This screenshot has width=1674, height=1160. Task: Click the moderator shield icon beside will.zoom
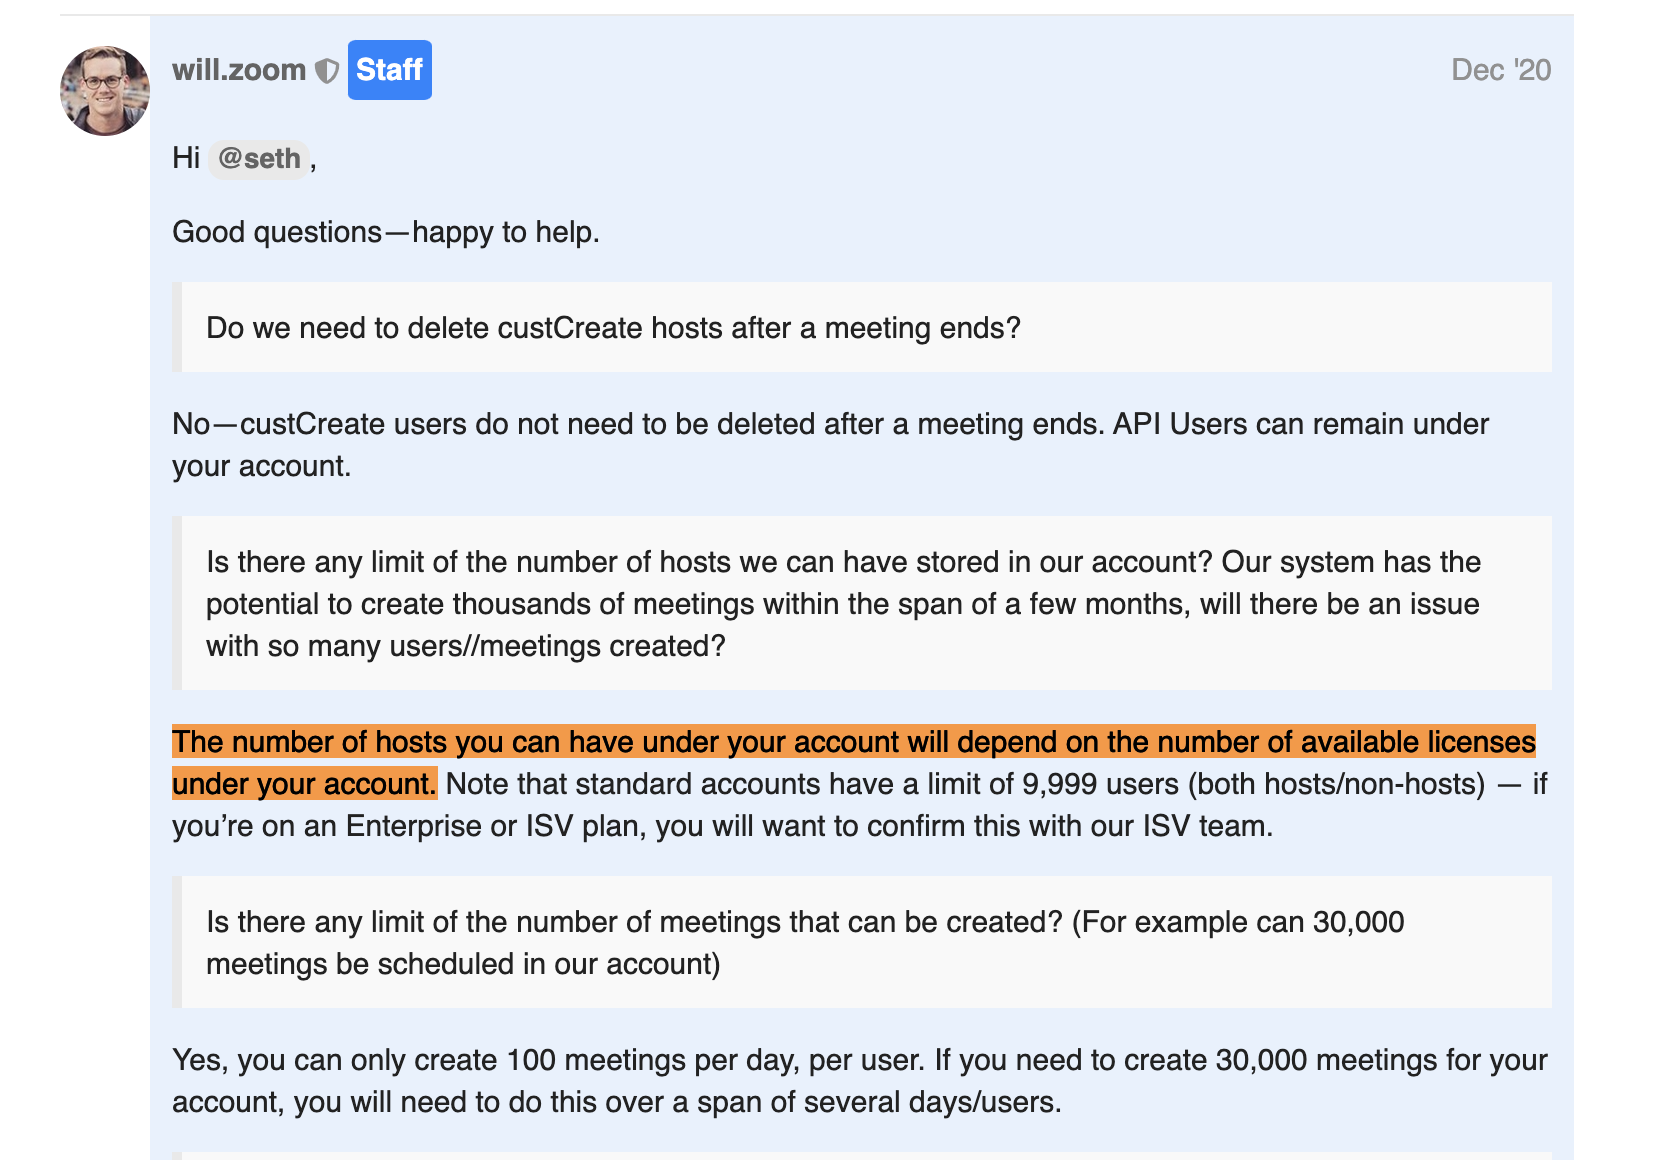tap(327, 71)
